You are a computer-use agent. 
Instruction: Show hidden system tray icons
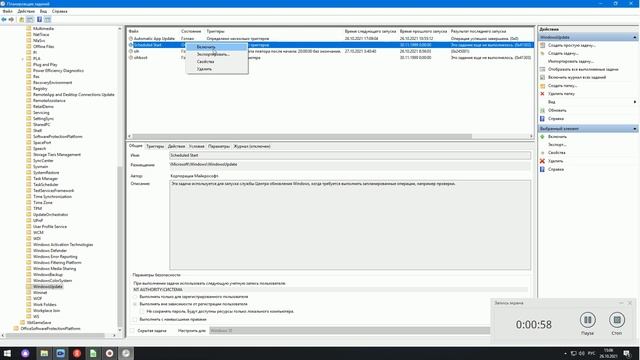pyautogui.click(x=565, y=353)
